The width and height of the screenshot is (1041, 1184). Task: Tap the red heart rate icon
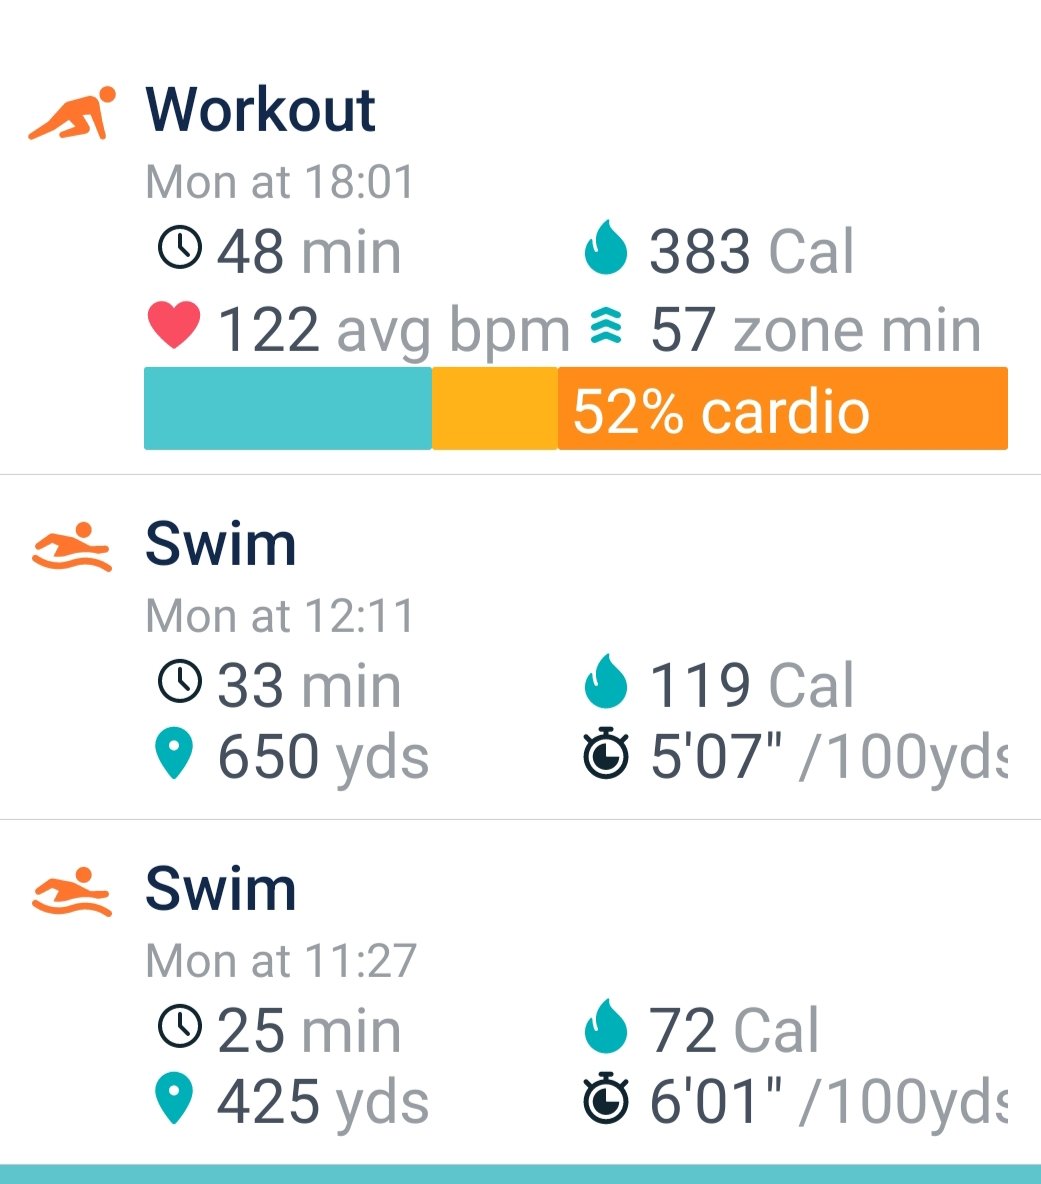click(x=173, y=328)
